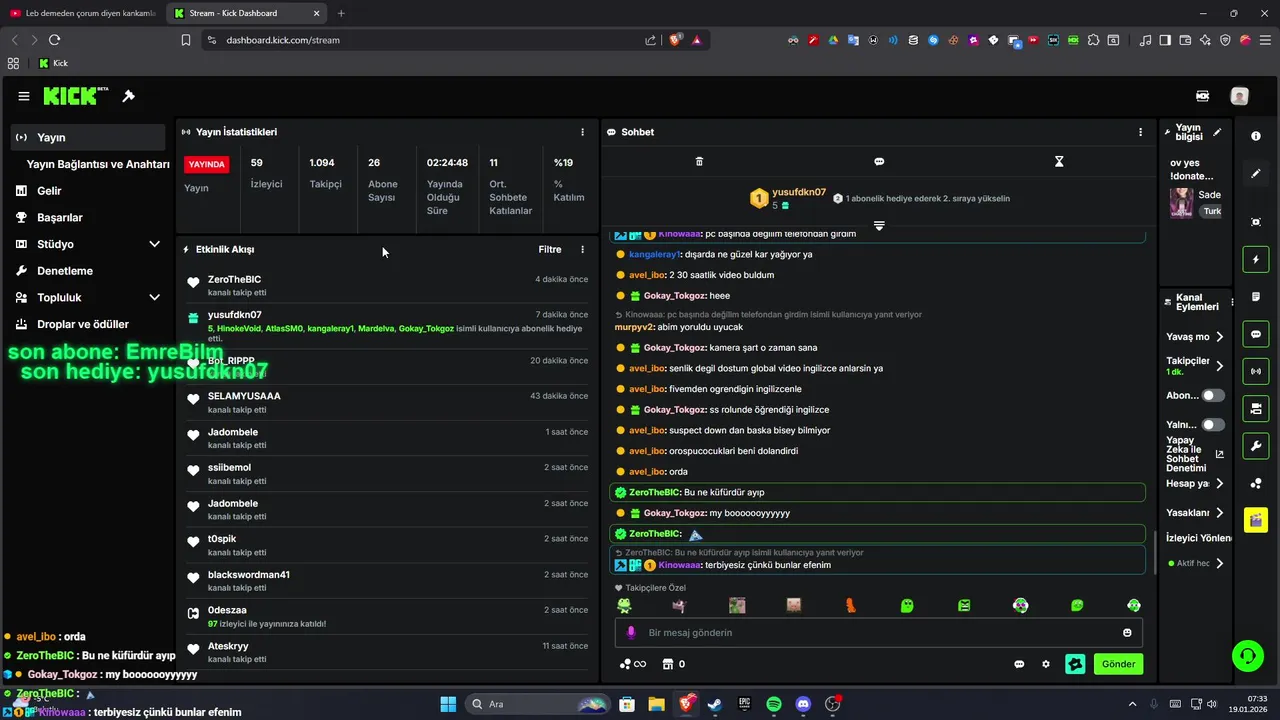Open the hamburger menu beside the Kick logo
Image resolution: width=1280 pixels, height=720 pixels.
coord(24,96)
